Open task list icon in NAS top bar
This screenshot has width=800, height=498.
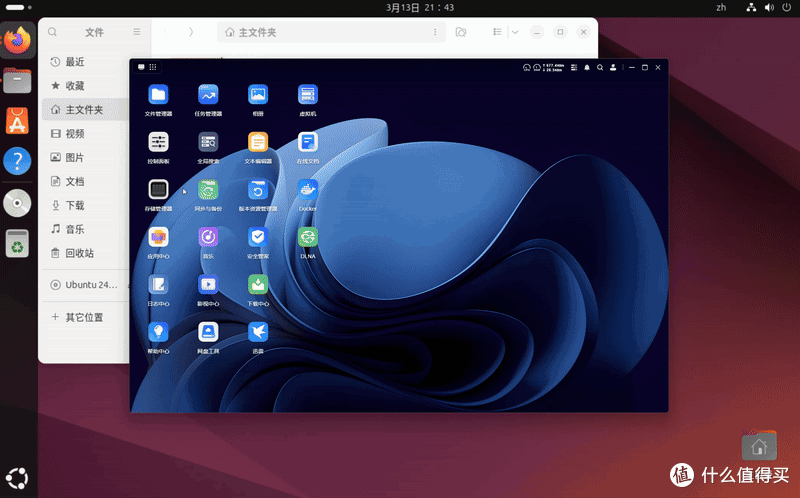coord(574,67)
